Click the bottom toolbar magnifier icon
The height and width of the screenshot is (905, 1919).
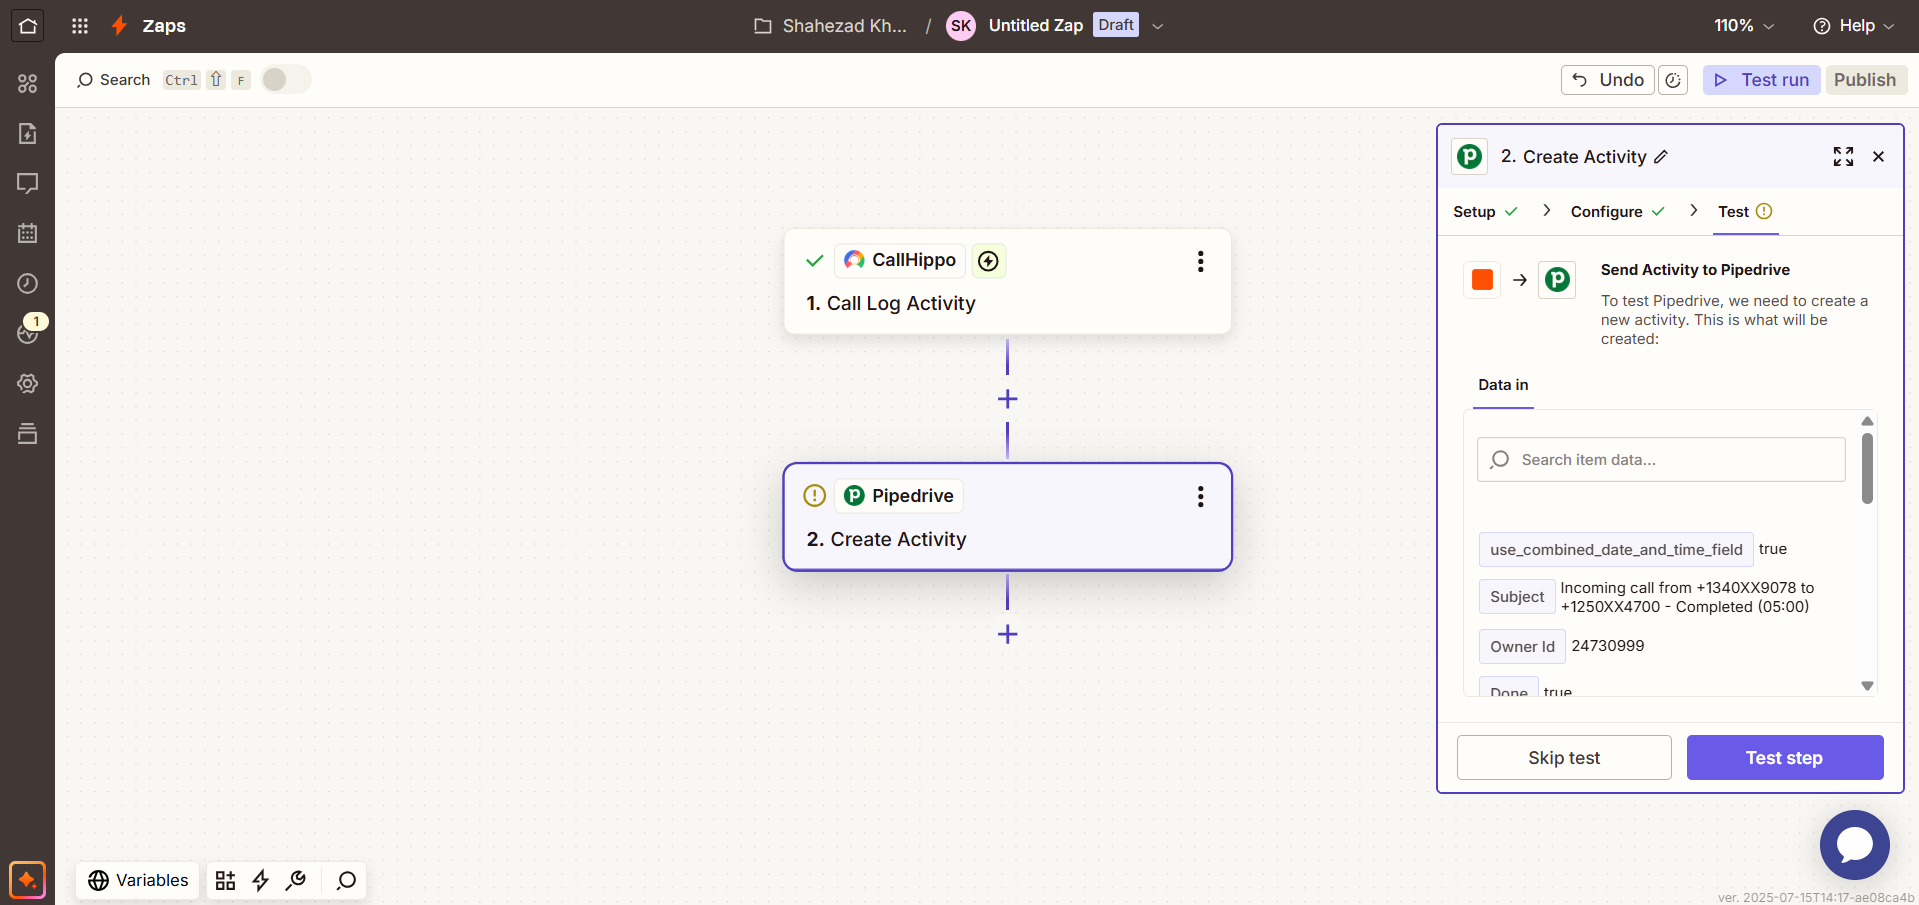[x=346, y=880]
